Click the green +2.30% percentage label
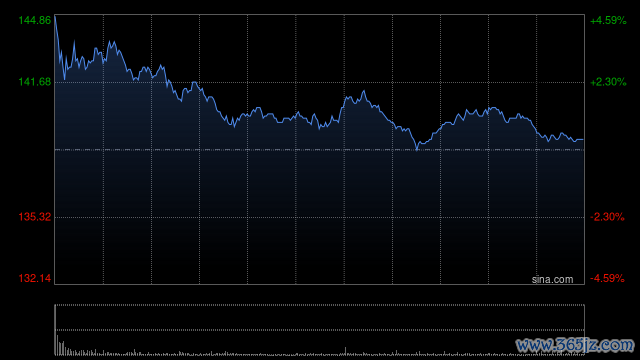This screenshot has width=640, height=360. (608, 82)
